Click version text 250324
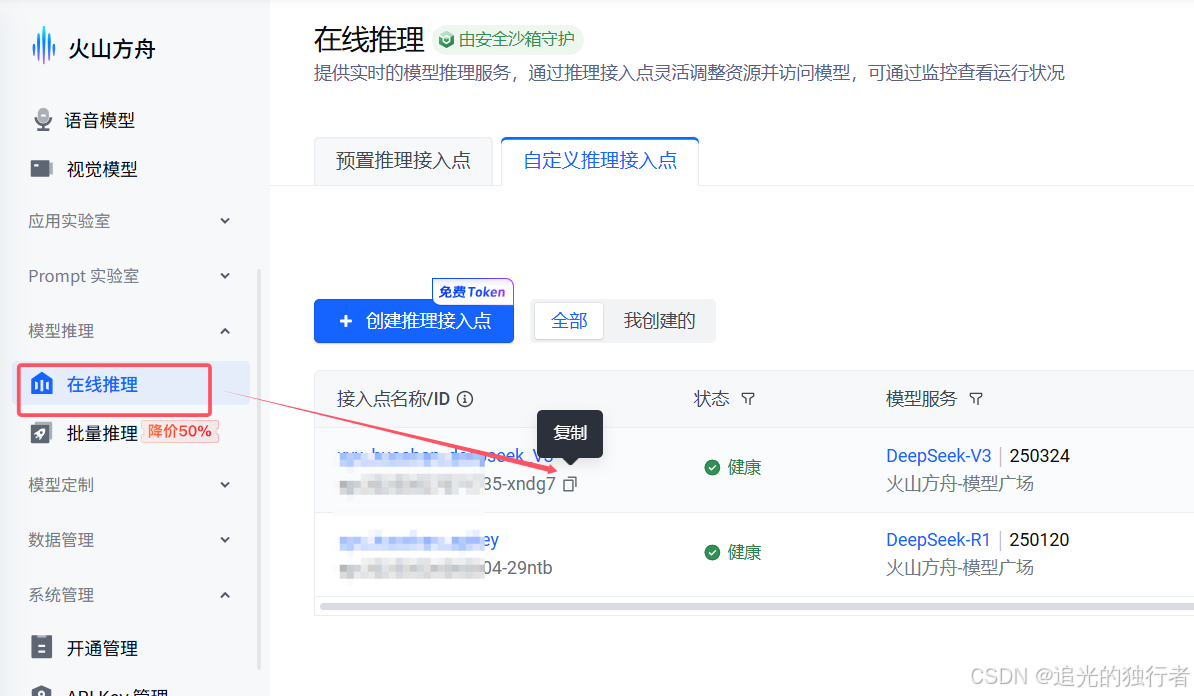The height and width of the screenshot is (696, 1194). [1039, 455]
